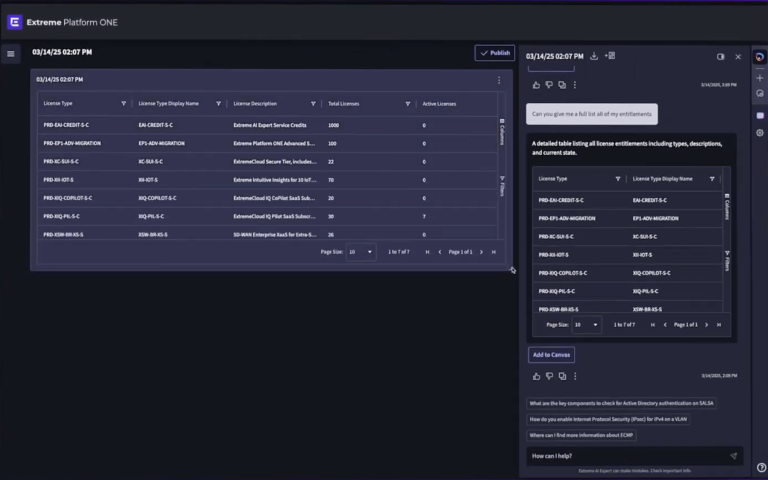Click the Active Licenses value 7

tap(424, 216)
